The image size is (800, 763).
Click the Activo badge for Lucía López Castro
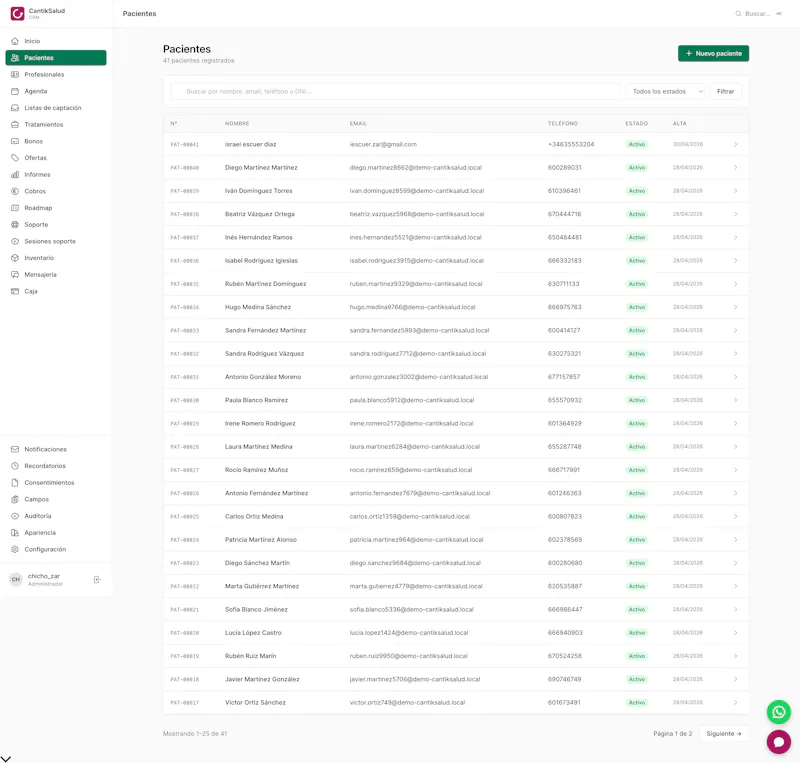(x=637, y=633)
